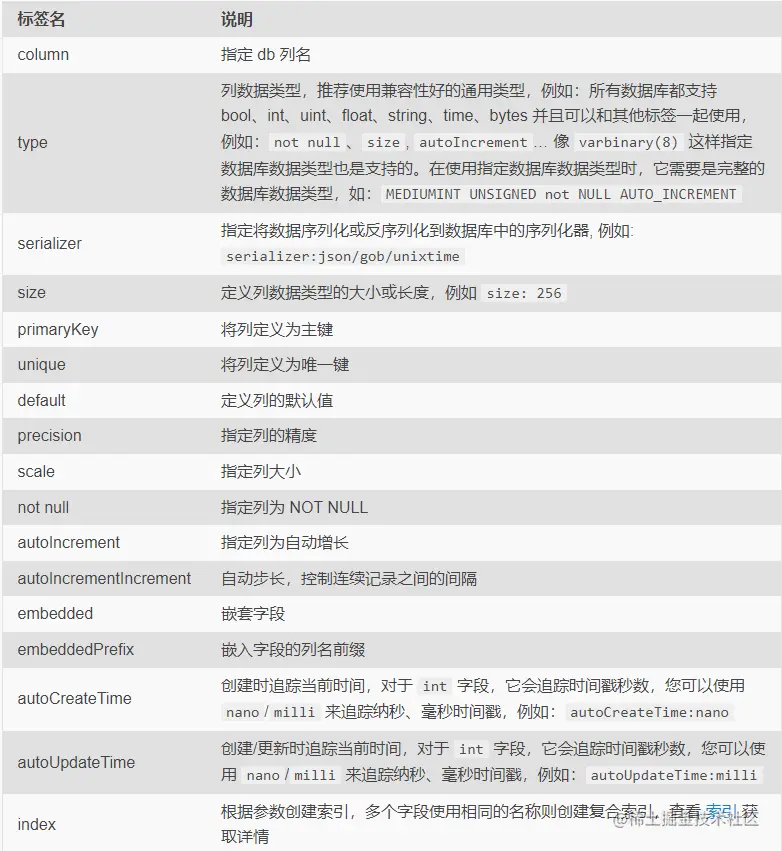Click the primaryKey tag name cell
Image resolution: width=782 pixels, height=851 pixels.
(58, 329)
